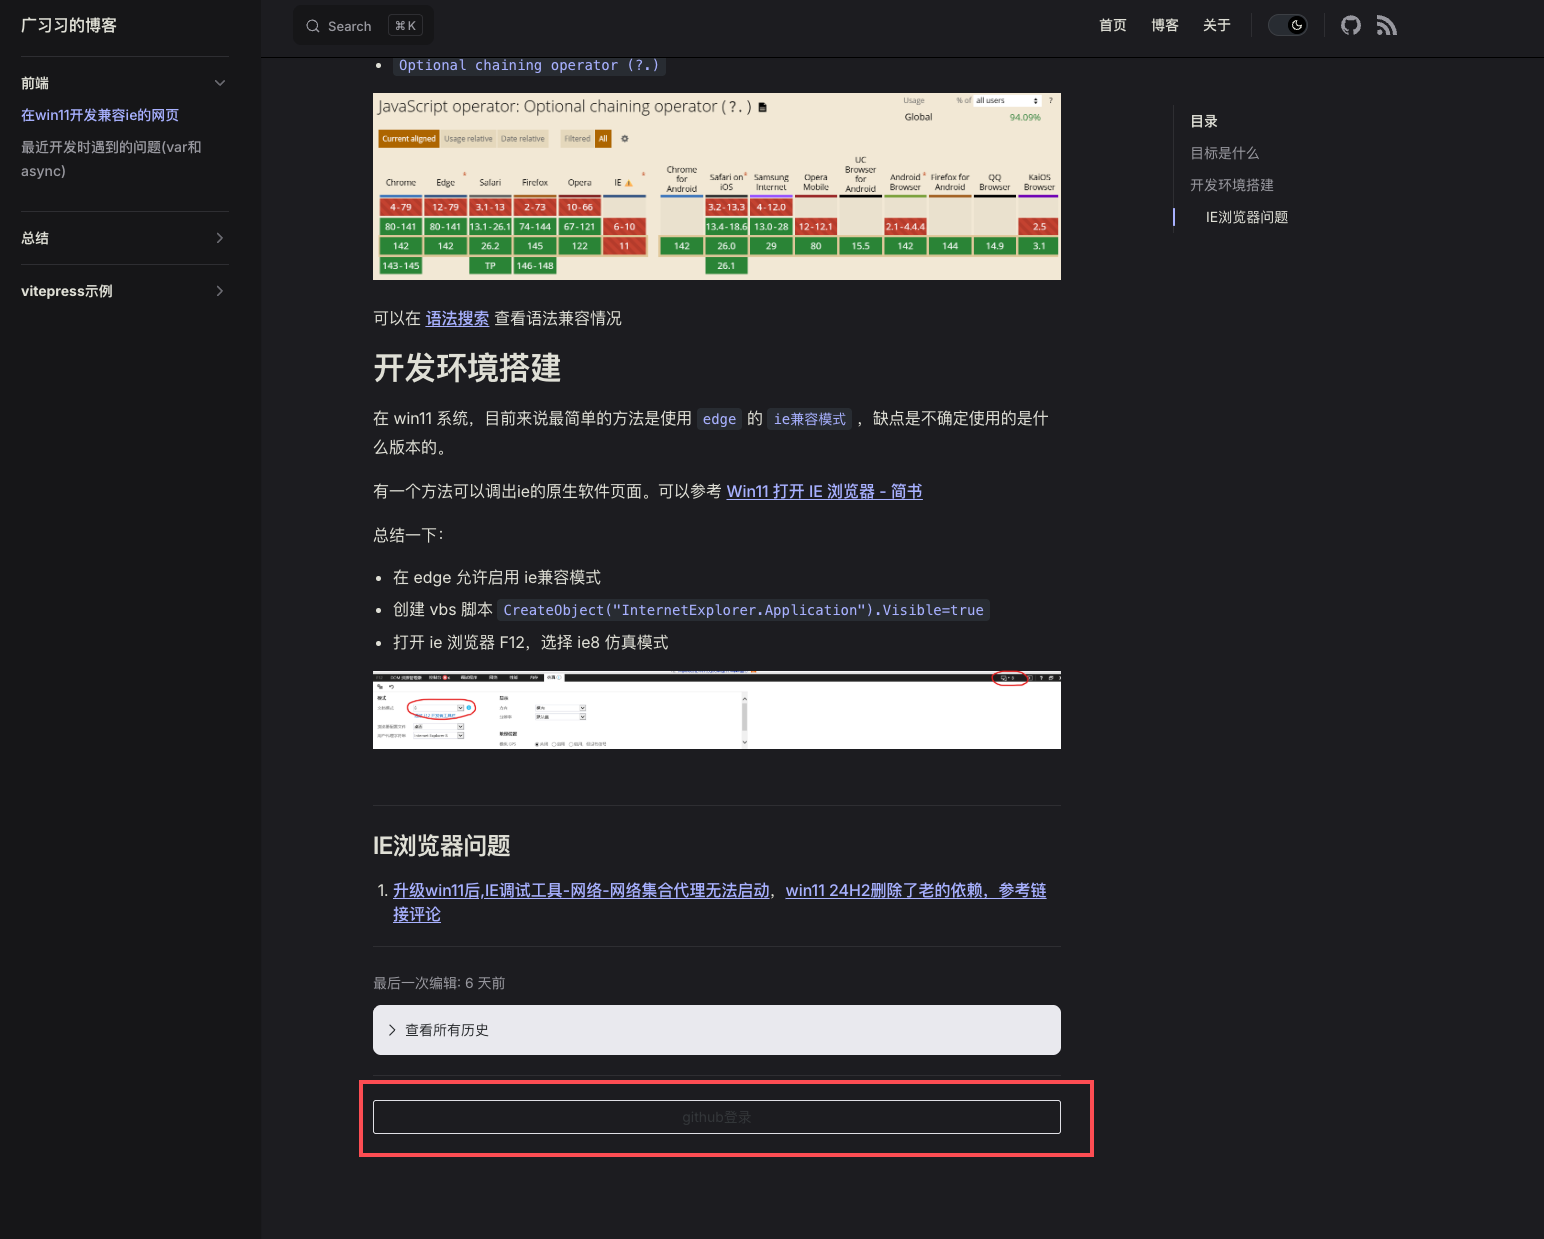Open 关于 in top navigation
Image resolution: width=1544 pixels, height=1239 pixels.
1216,26
